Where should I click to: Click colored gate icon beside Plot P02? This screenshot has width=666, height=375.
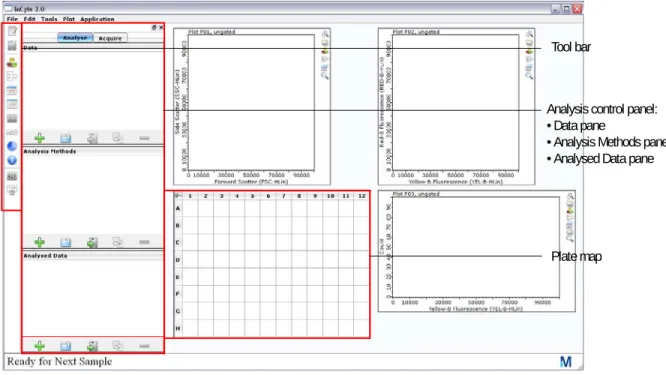click(529, 51)
